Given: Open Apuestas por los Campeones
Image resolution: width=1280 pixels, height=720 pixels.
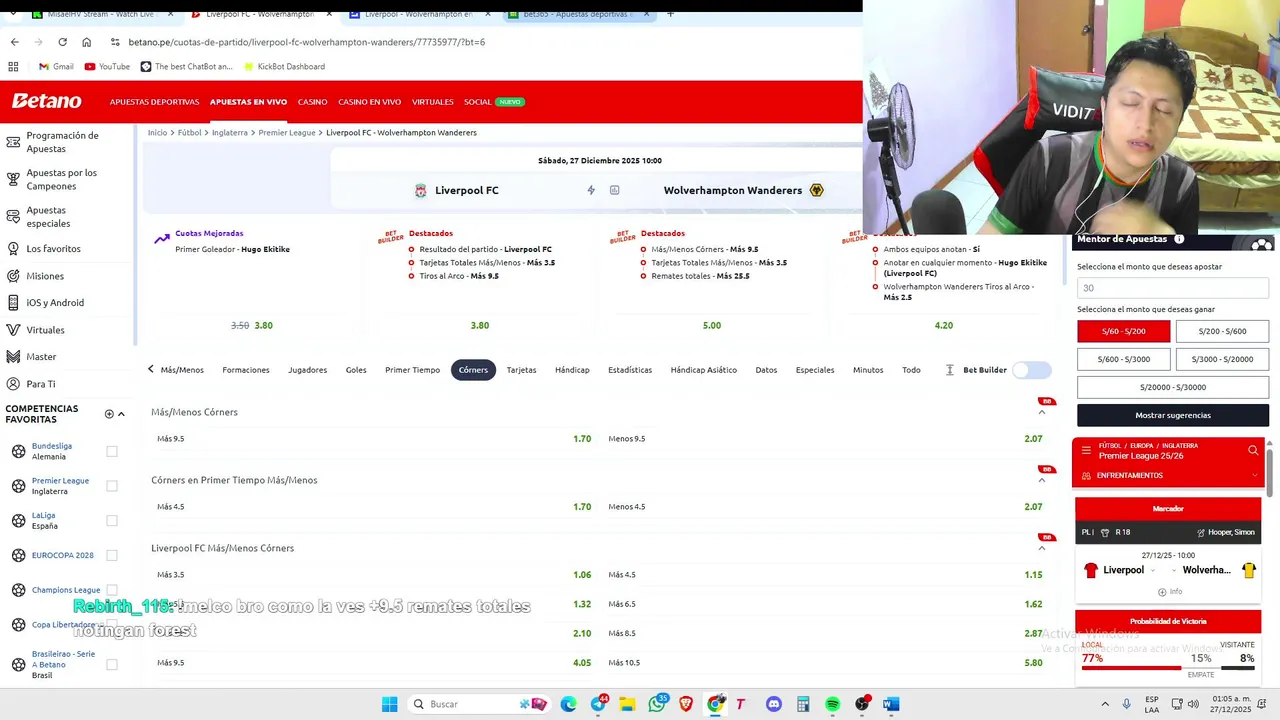Looking at the screenshot, I should tap(62, 179).
